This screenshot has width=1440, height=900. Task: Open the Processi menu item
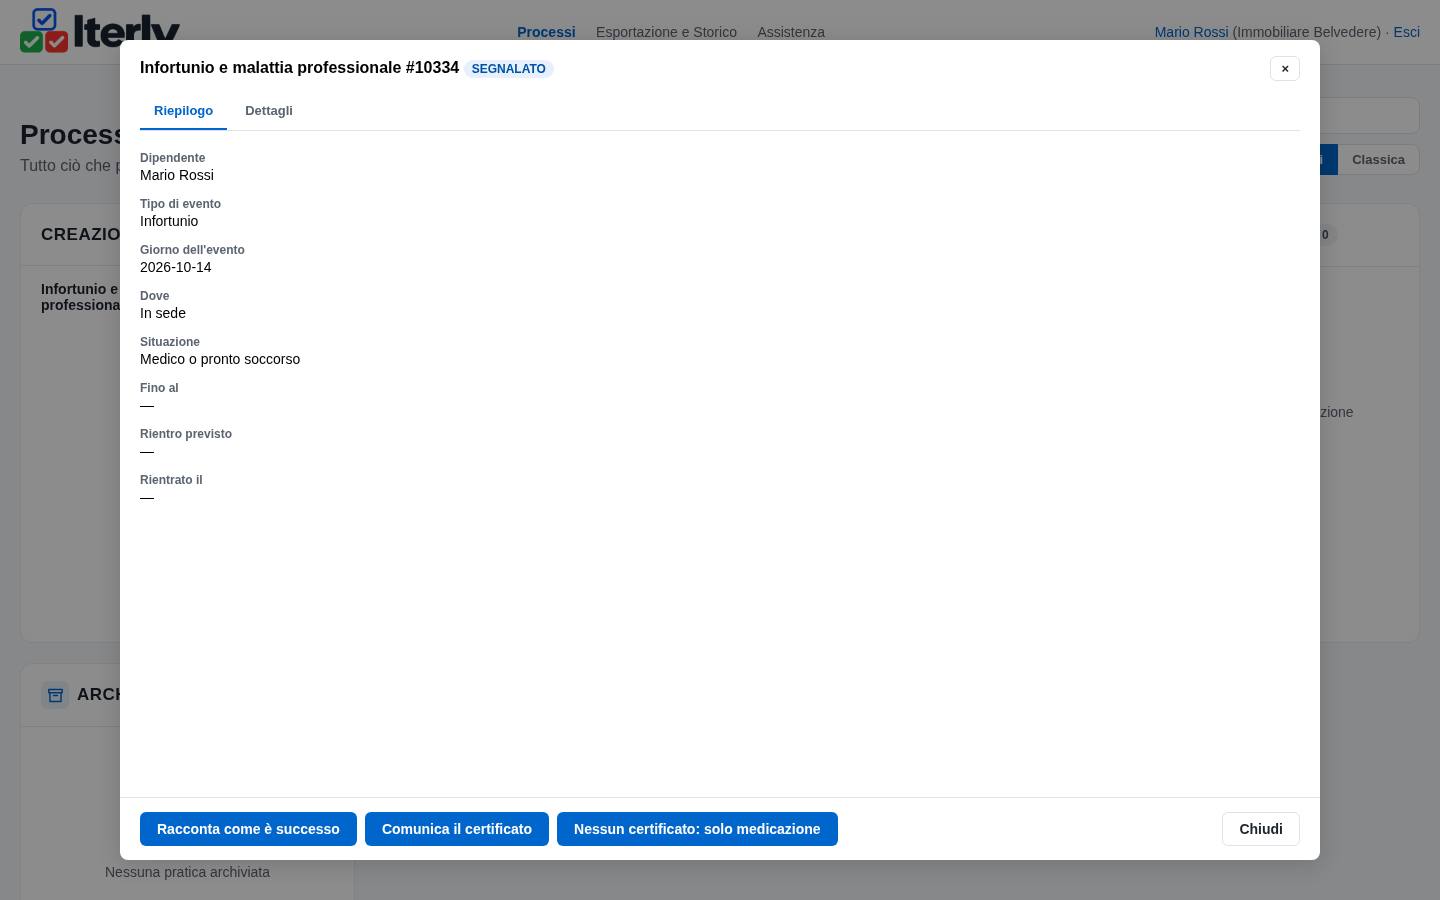pos(546,32)
